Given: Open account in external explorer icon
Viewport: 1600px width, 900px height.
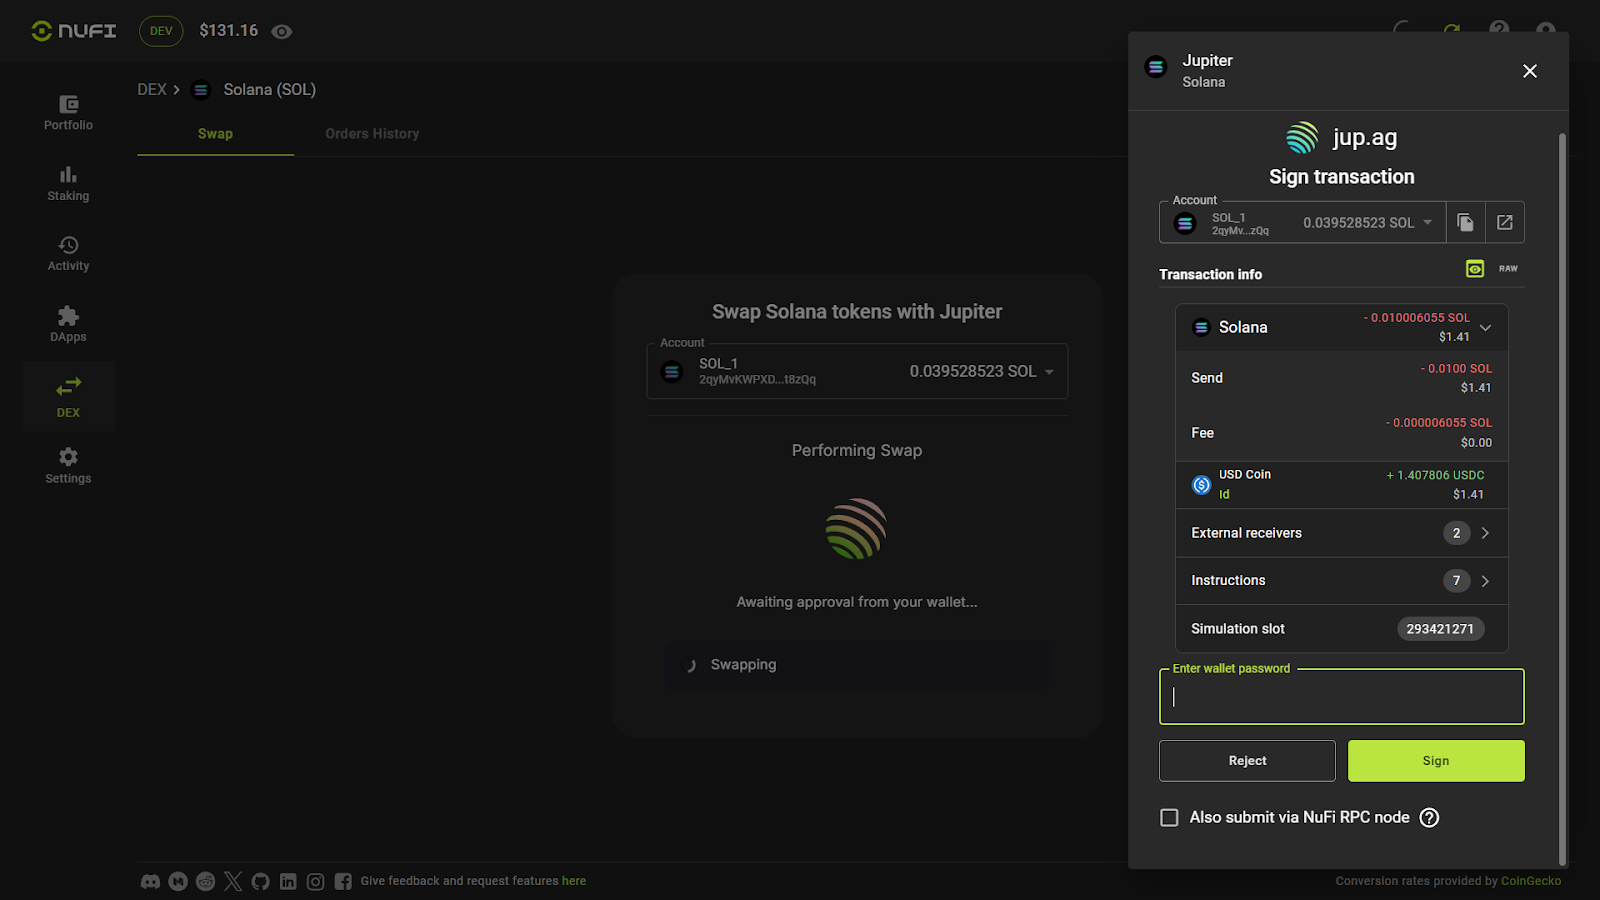Looking at the screenshot, I should tap(1505, 223).
